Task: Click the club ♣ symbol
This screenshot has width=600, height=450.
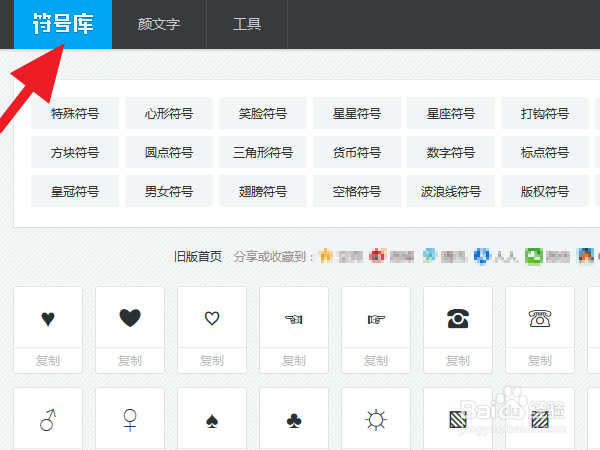Action: pyautogui.click(x=294, y=421)
